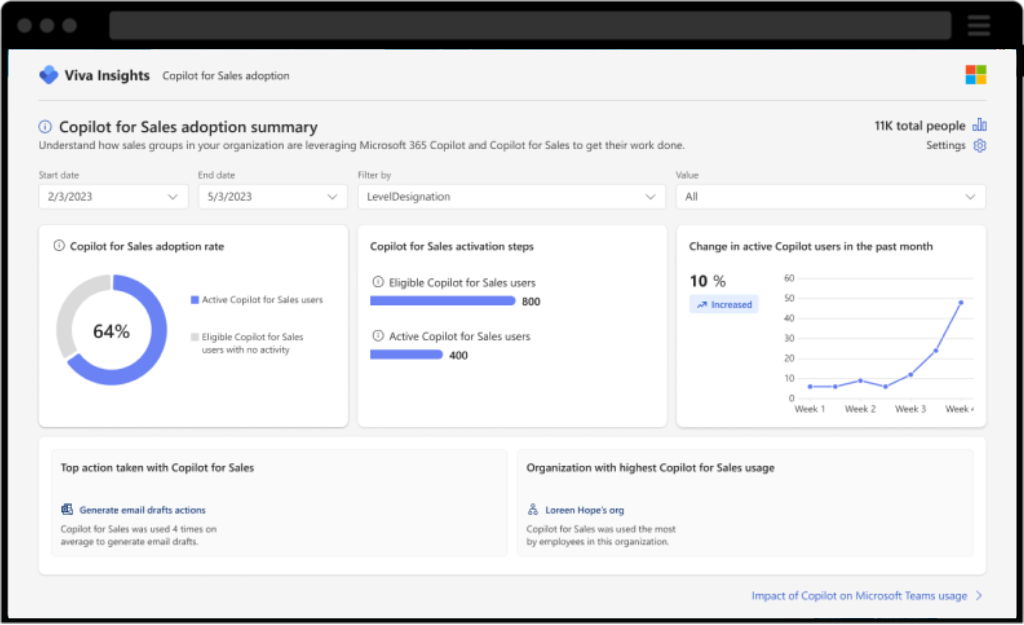Expand the Filter by LevelDesignation dropdown

[511, 197]
